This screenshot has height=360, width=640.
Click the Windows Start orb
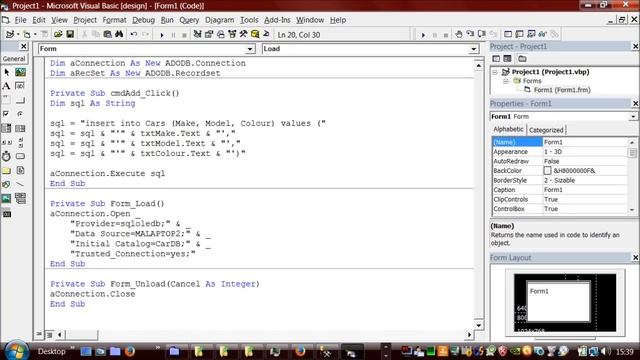coord(17,351)
